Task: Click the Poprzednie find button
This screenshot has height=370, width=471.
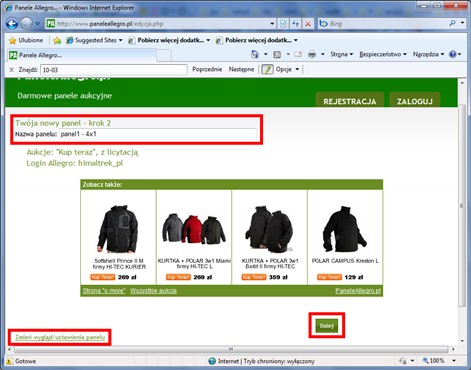Action: point(207,69)
